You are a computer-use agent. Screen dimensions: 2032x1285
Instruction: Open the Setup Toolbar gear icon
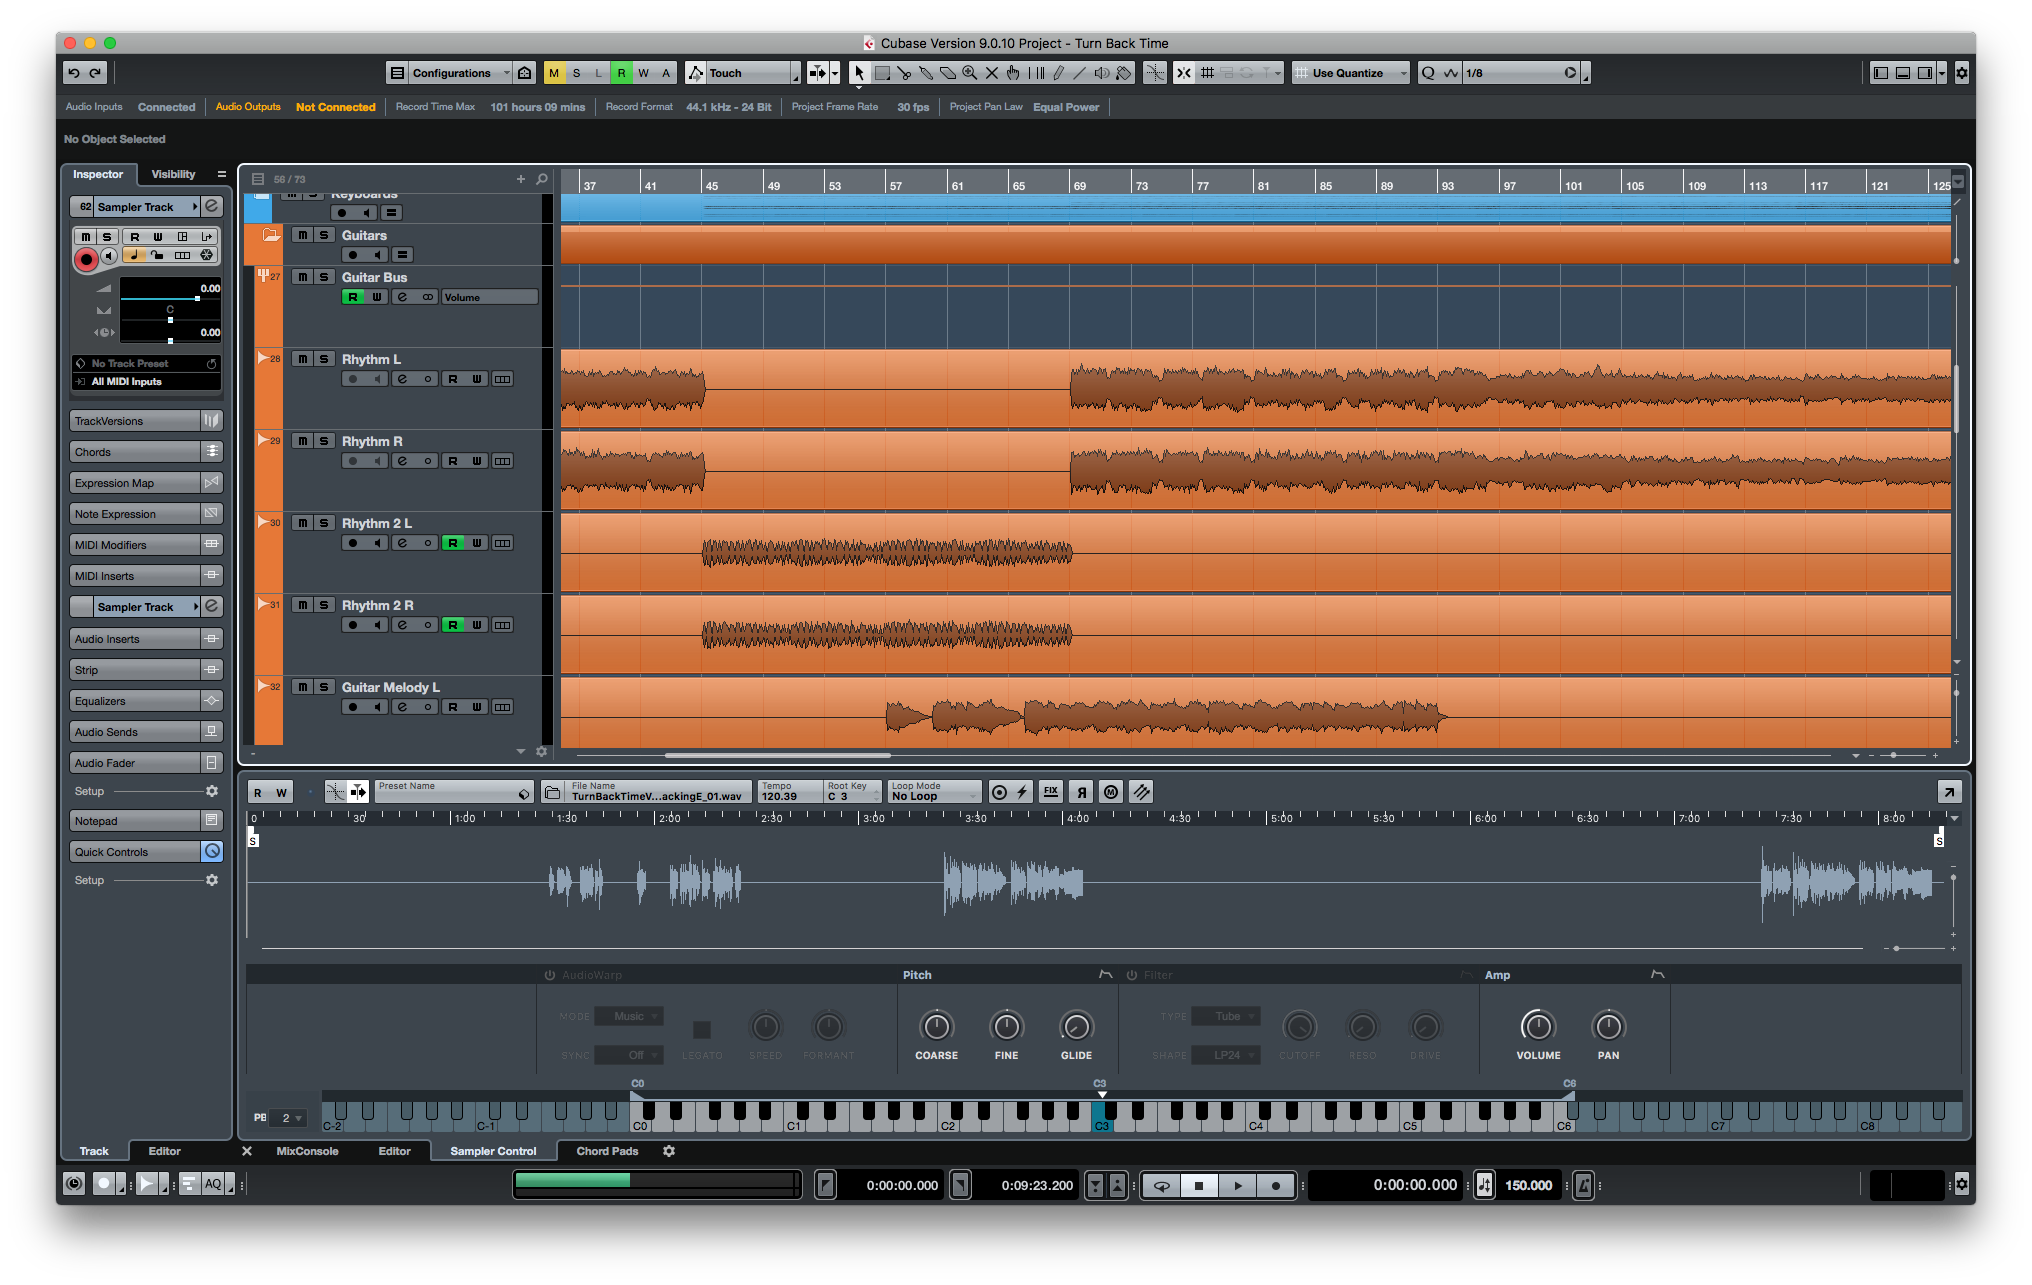pos(1962,73)
